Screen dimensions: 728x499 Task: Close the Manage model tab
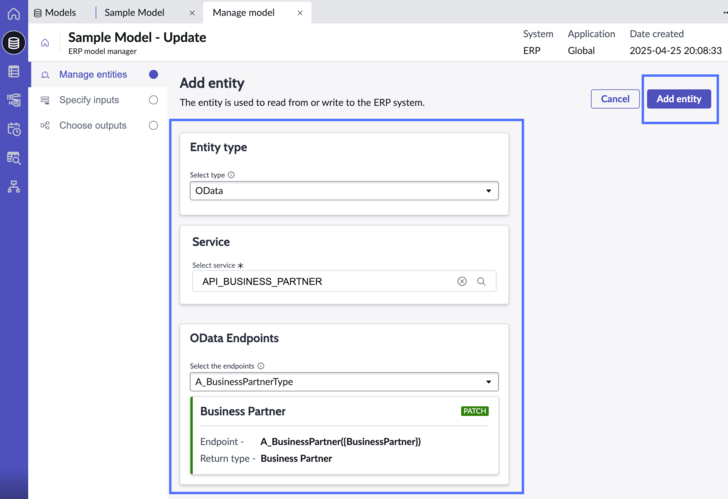click(x=300, y=13)
